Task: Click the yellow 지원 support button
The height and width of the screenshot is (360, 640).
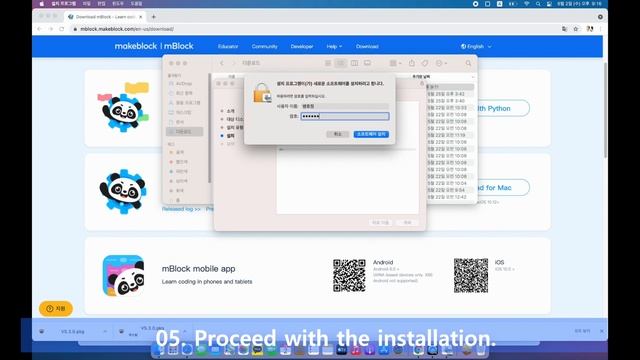Action: 56,309
